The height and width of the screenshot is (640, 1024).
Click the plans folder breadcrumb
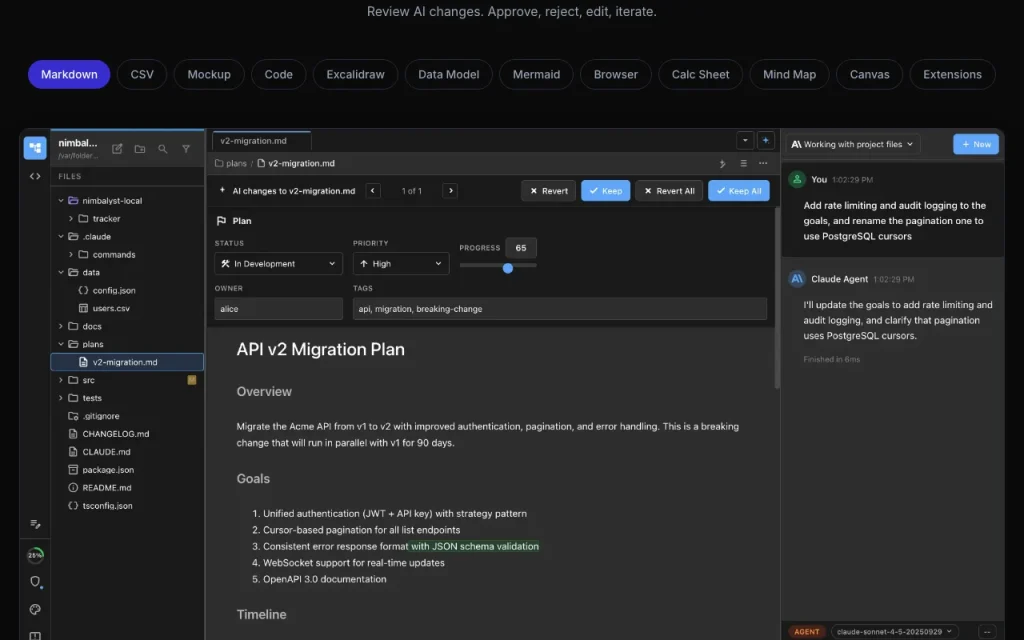tap(231, 163)
